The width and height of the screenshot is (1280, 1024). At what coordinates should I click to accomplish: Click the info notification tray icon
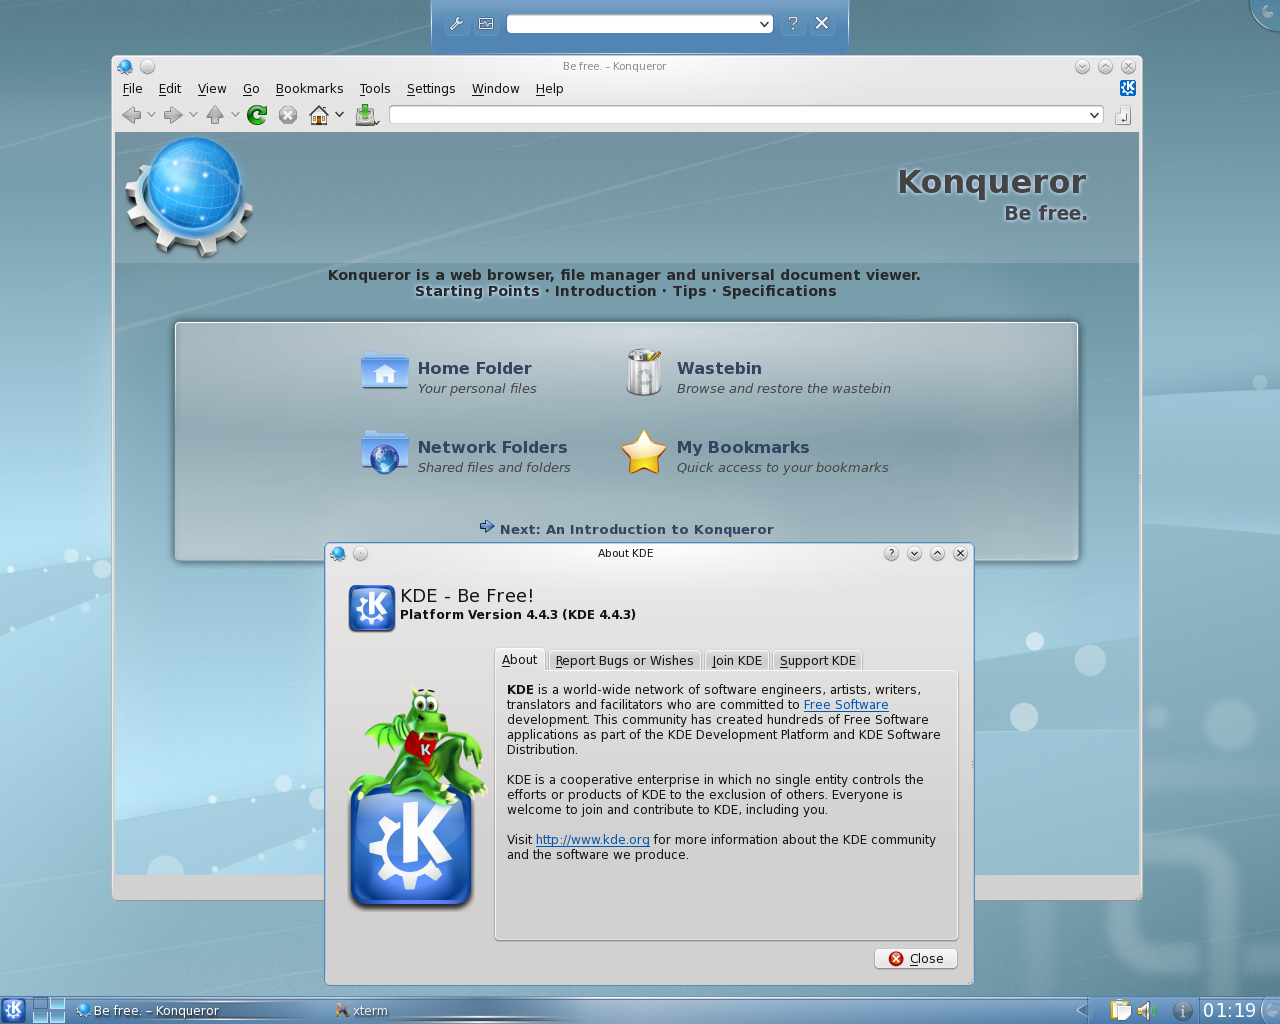(1183, 1011)
